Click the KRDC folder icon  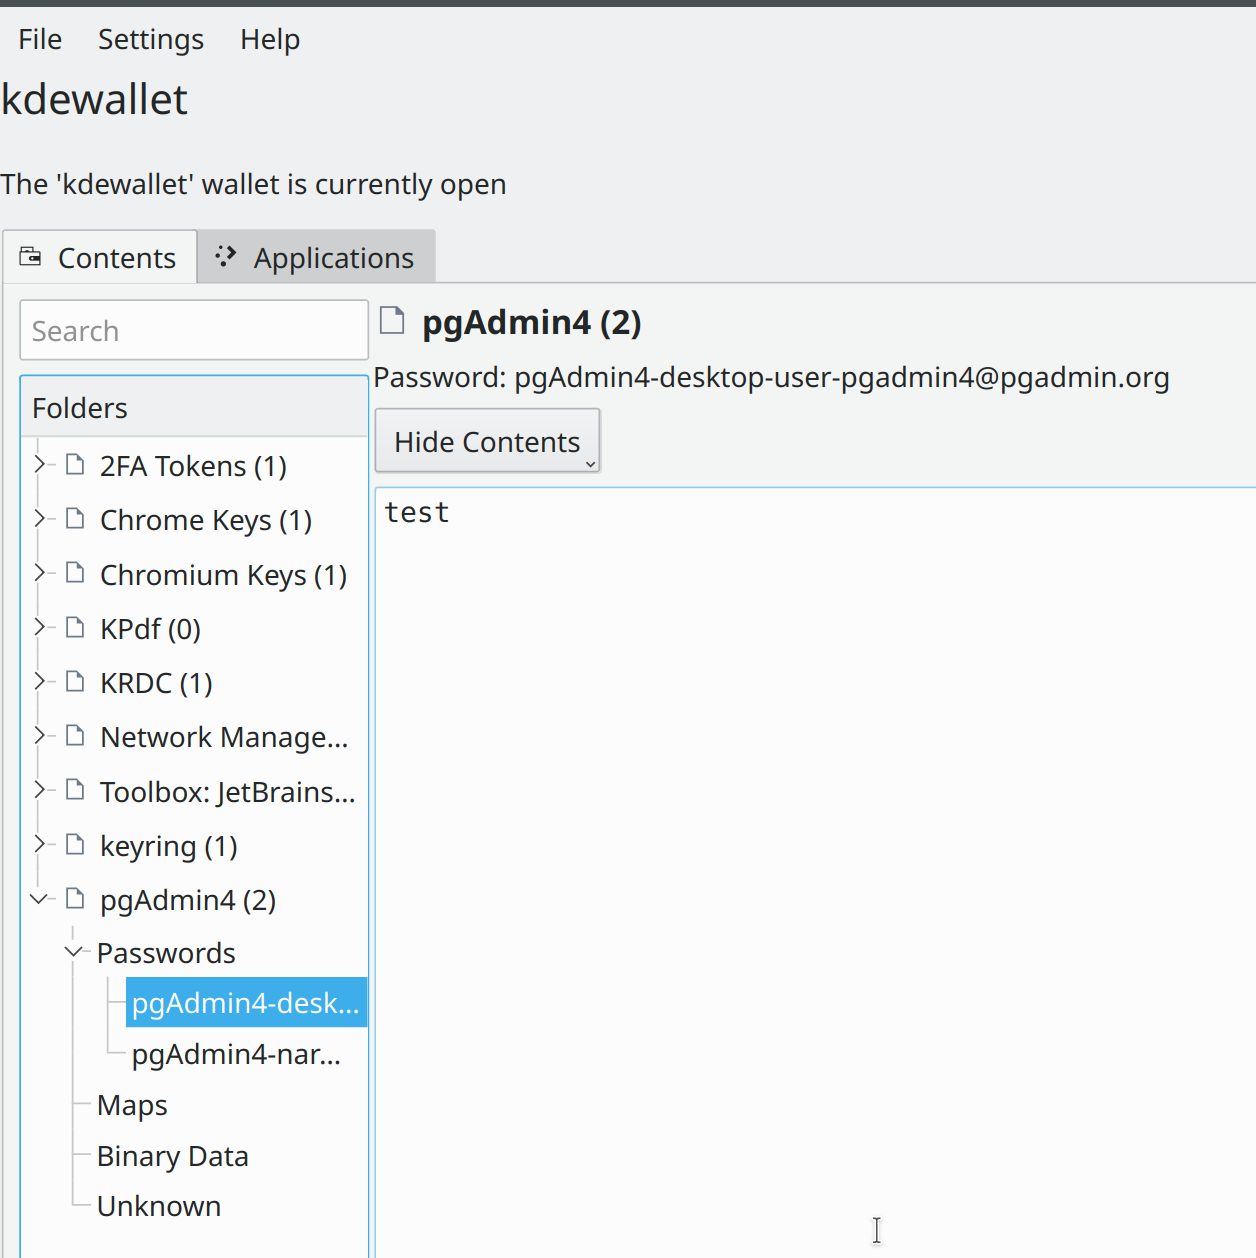pyautogui.click(x=75, y=681)
